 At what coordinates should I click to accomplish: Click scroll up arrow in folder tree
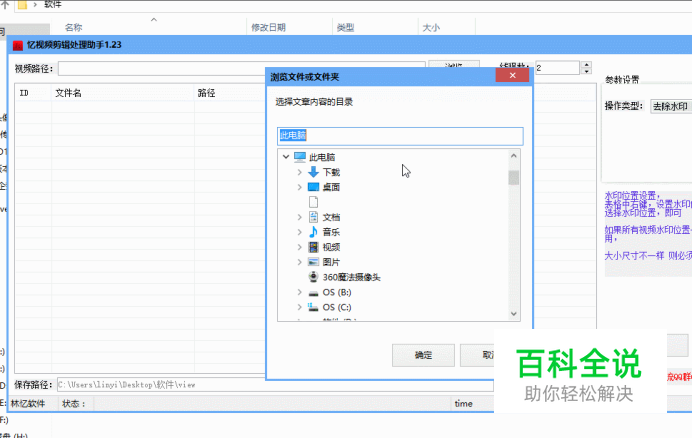[514, 155]
